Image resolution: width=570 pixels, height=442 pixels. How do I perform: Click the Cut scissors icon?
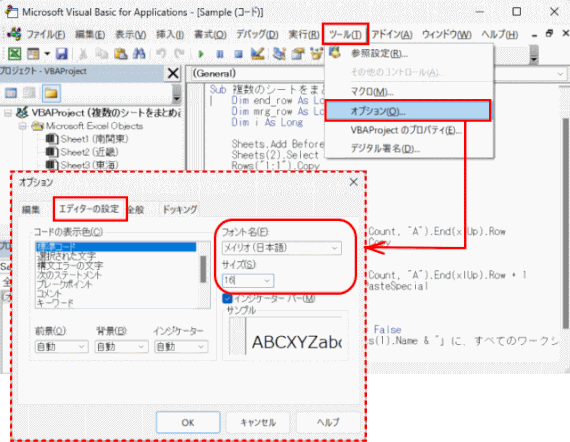tap(83, 54)
